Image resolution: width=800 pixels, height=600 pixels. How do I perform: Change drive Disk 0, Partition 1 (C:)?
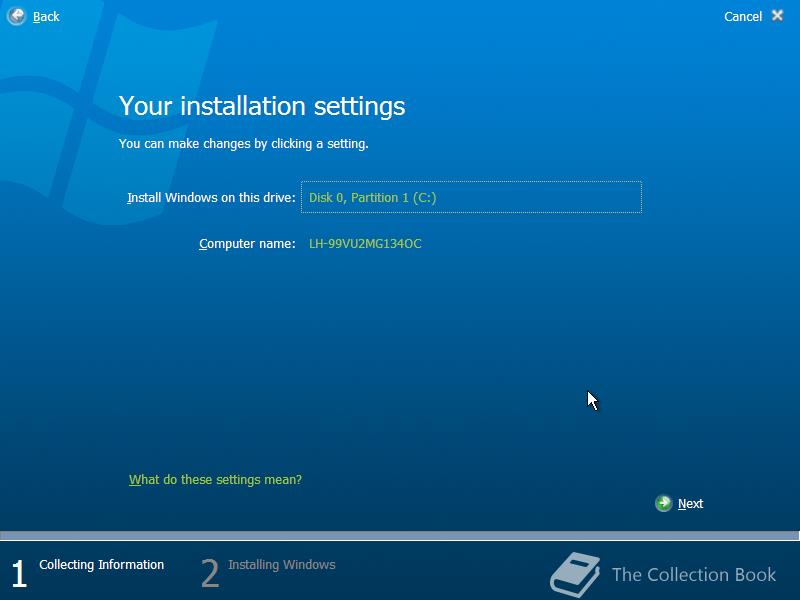click(471, 197)
